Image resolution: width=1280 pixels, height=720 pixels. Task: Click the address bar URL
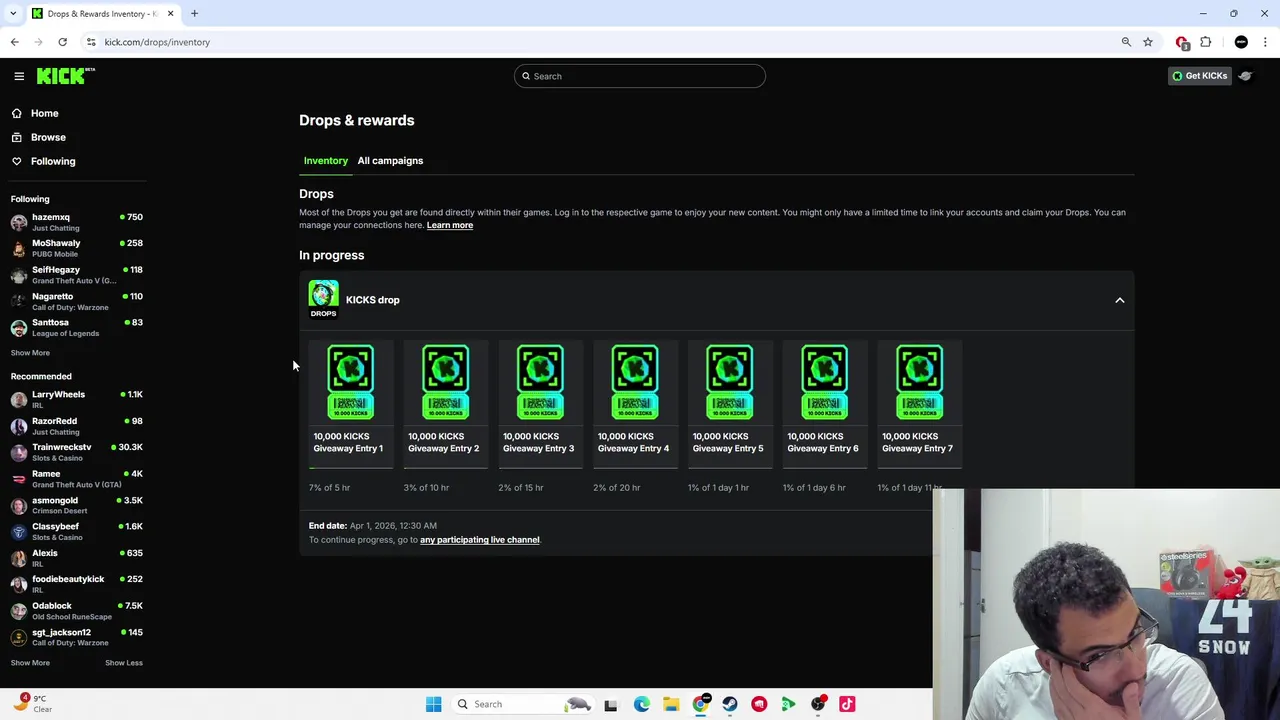(157, 42)
